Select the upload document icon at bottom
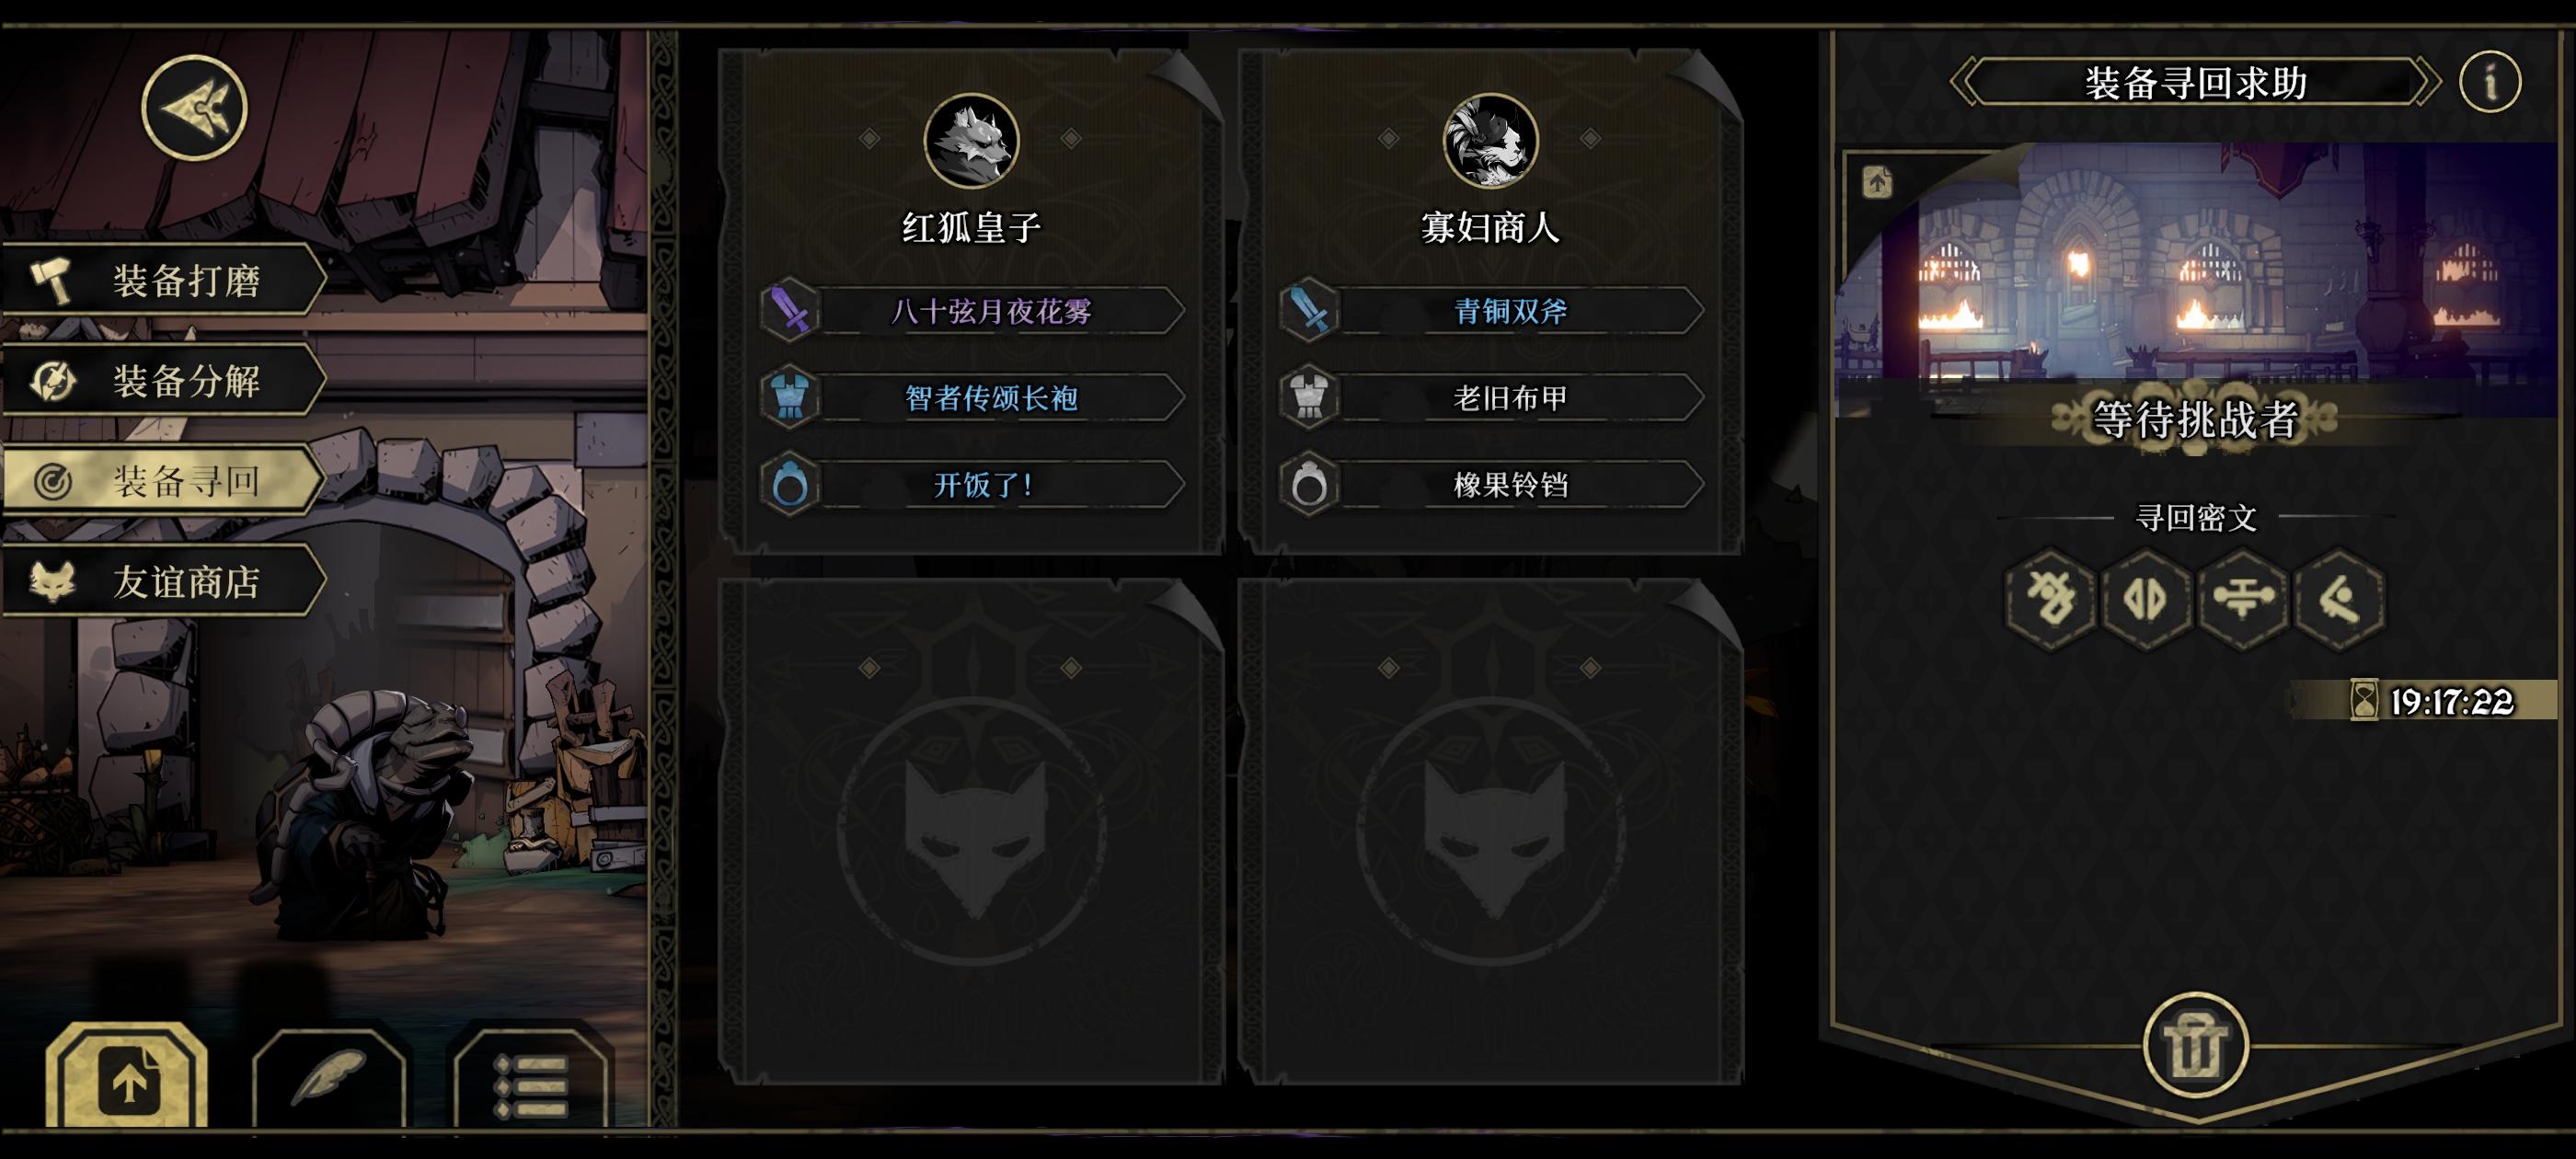This screenshot has height=1159, width=2576. pos(127,1078)
